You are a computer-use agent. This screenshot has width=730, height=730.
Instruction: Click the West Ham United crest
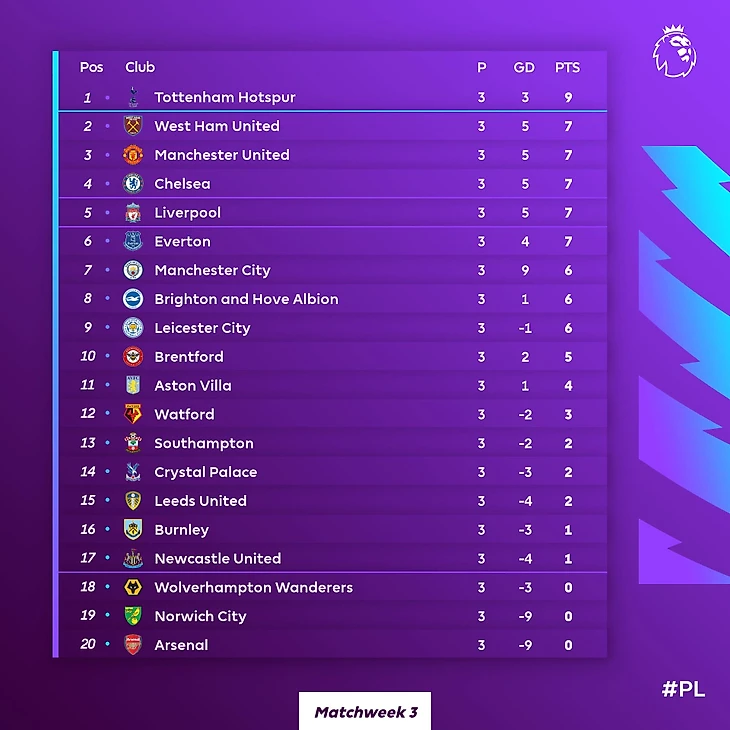click(133, 126)
